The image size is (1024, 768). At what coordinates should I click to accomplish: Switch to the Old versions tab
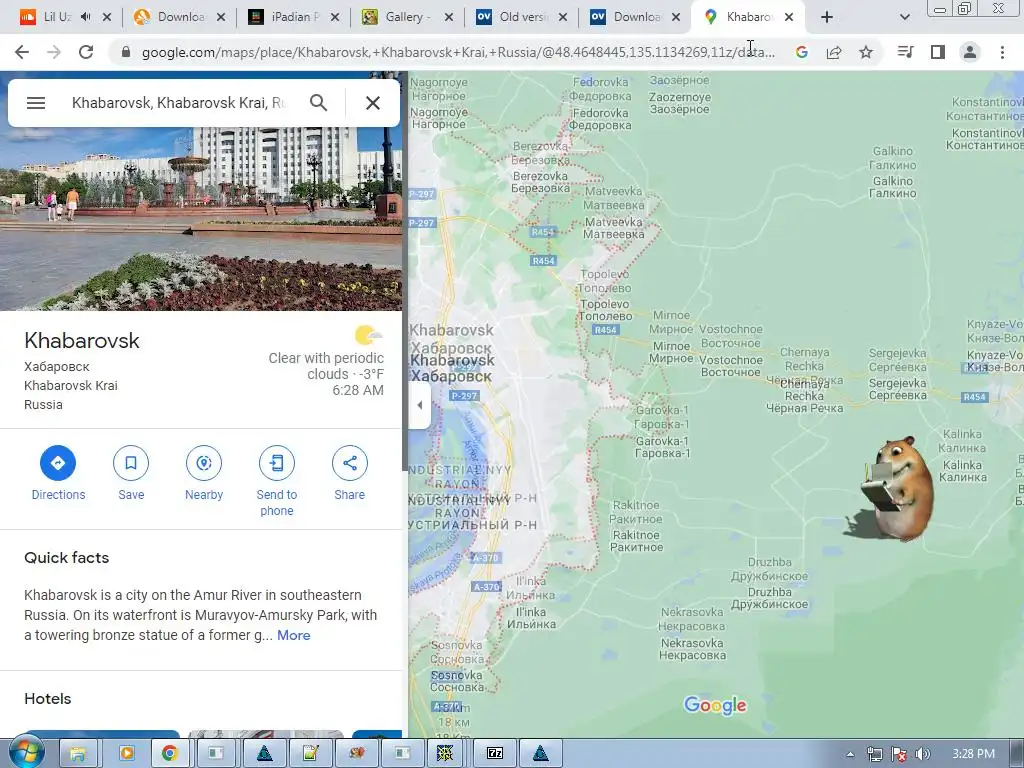(521, 17)
